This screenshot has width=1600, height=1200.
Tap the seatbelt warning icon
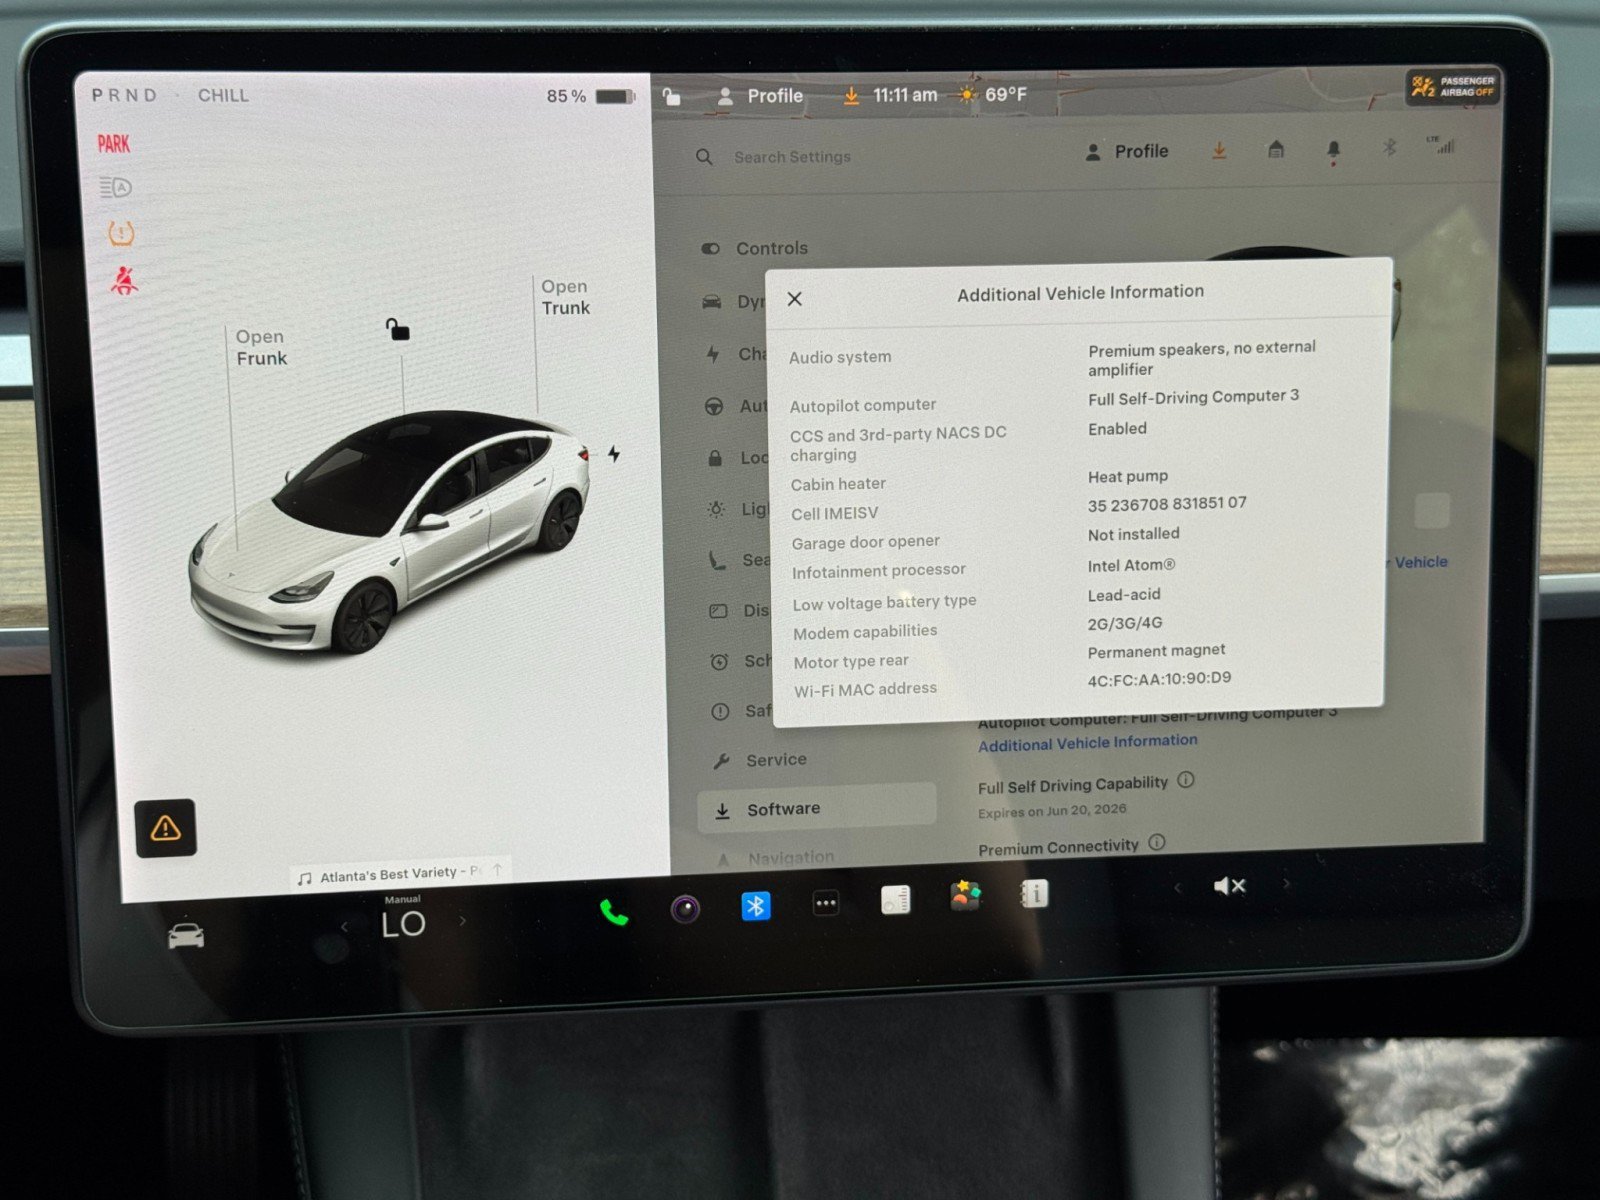[122, 279]
